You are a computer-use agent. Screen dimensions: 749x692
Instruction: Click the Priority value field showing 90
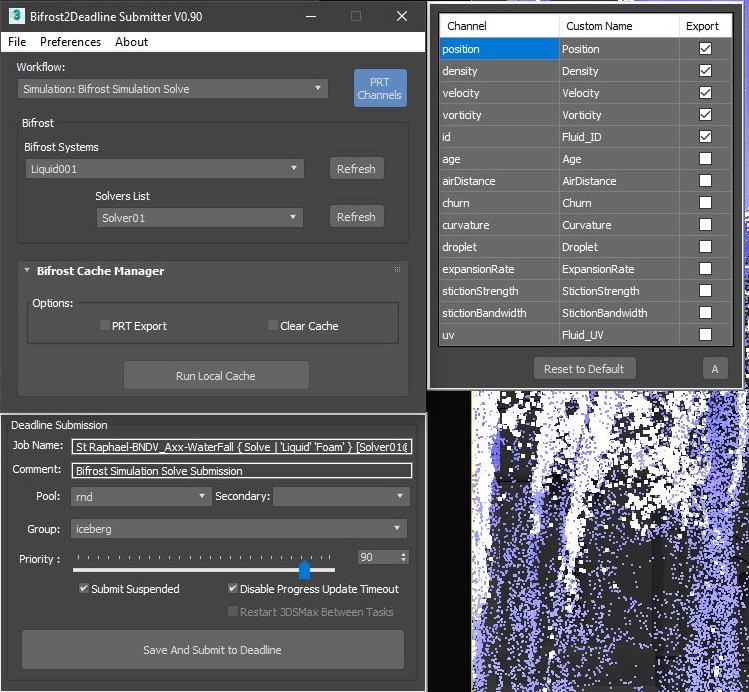(x=378, y=557)
